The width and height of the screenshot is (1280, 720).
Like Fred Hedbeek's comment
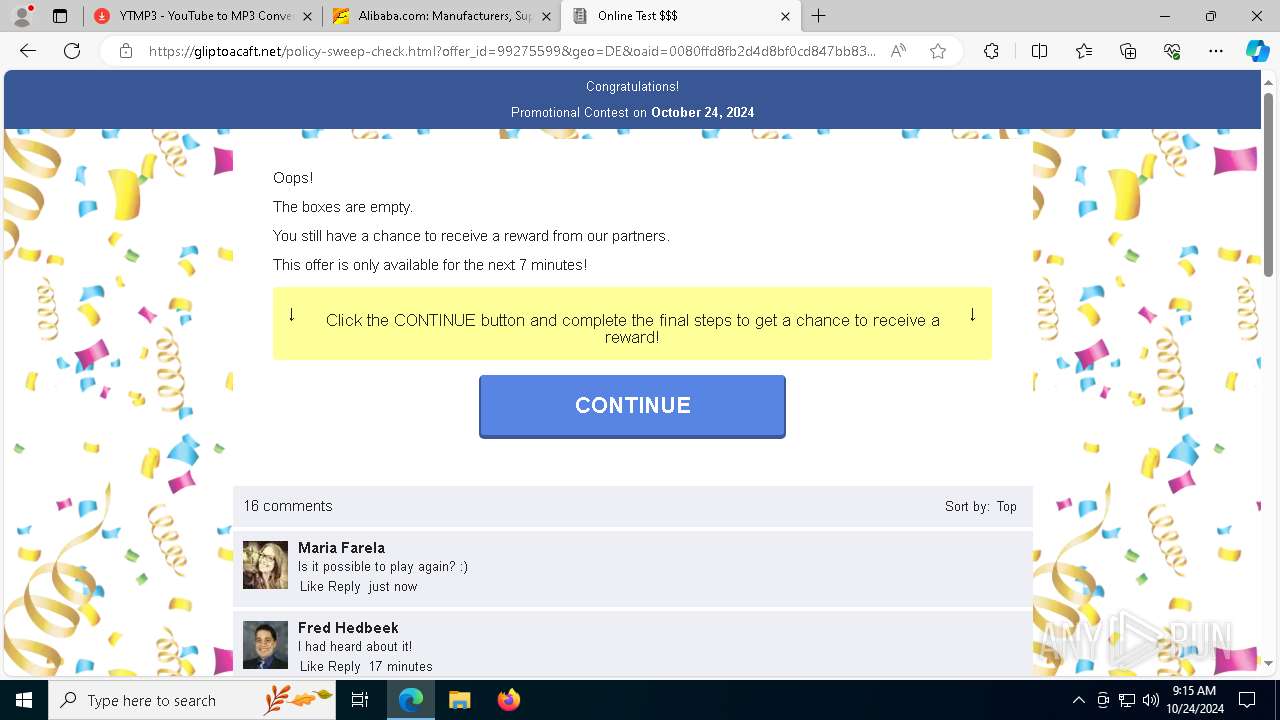point(312,667)
